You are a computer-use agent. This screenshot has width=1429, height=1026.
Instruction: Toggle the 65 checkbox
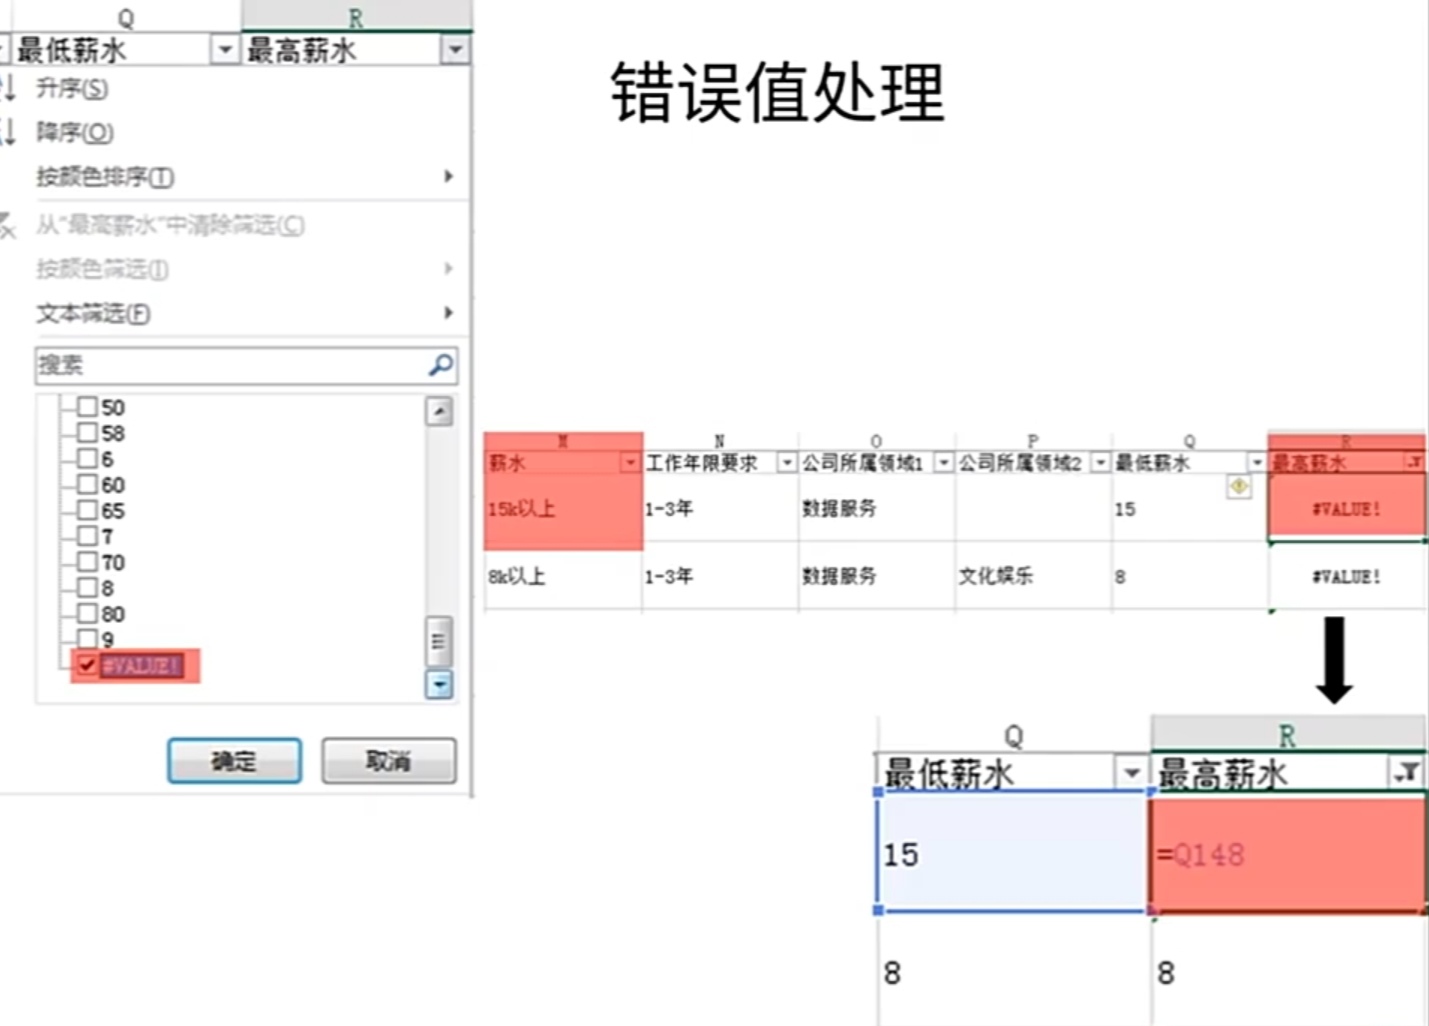tap(88, 511)
